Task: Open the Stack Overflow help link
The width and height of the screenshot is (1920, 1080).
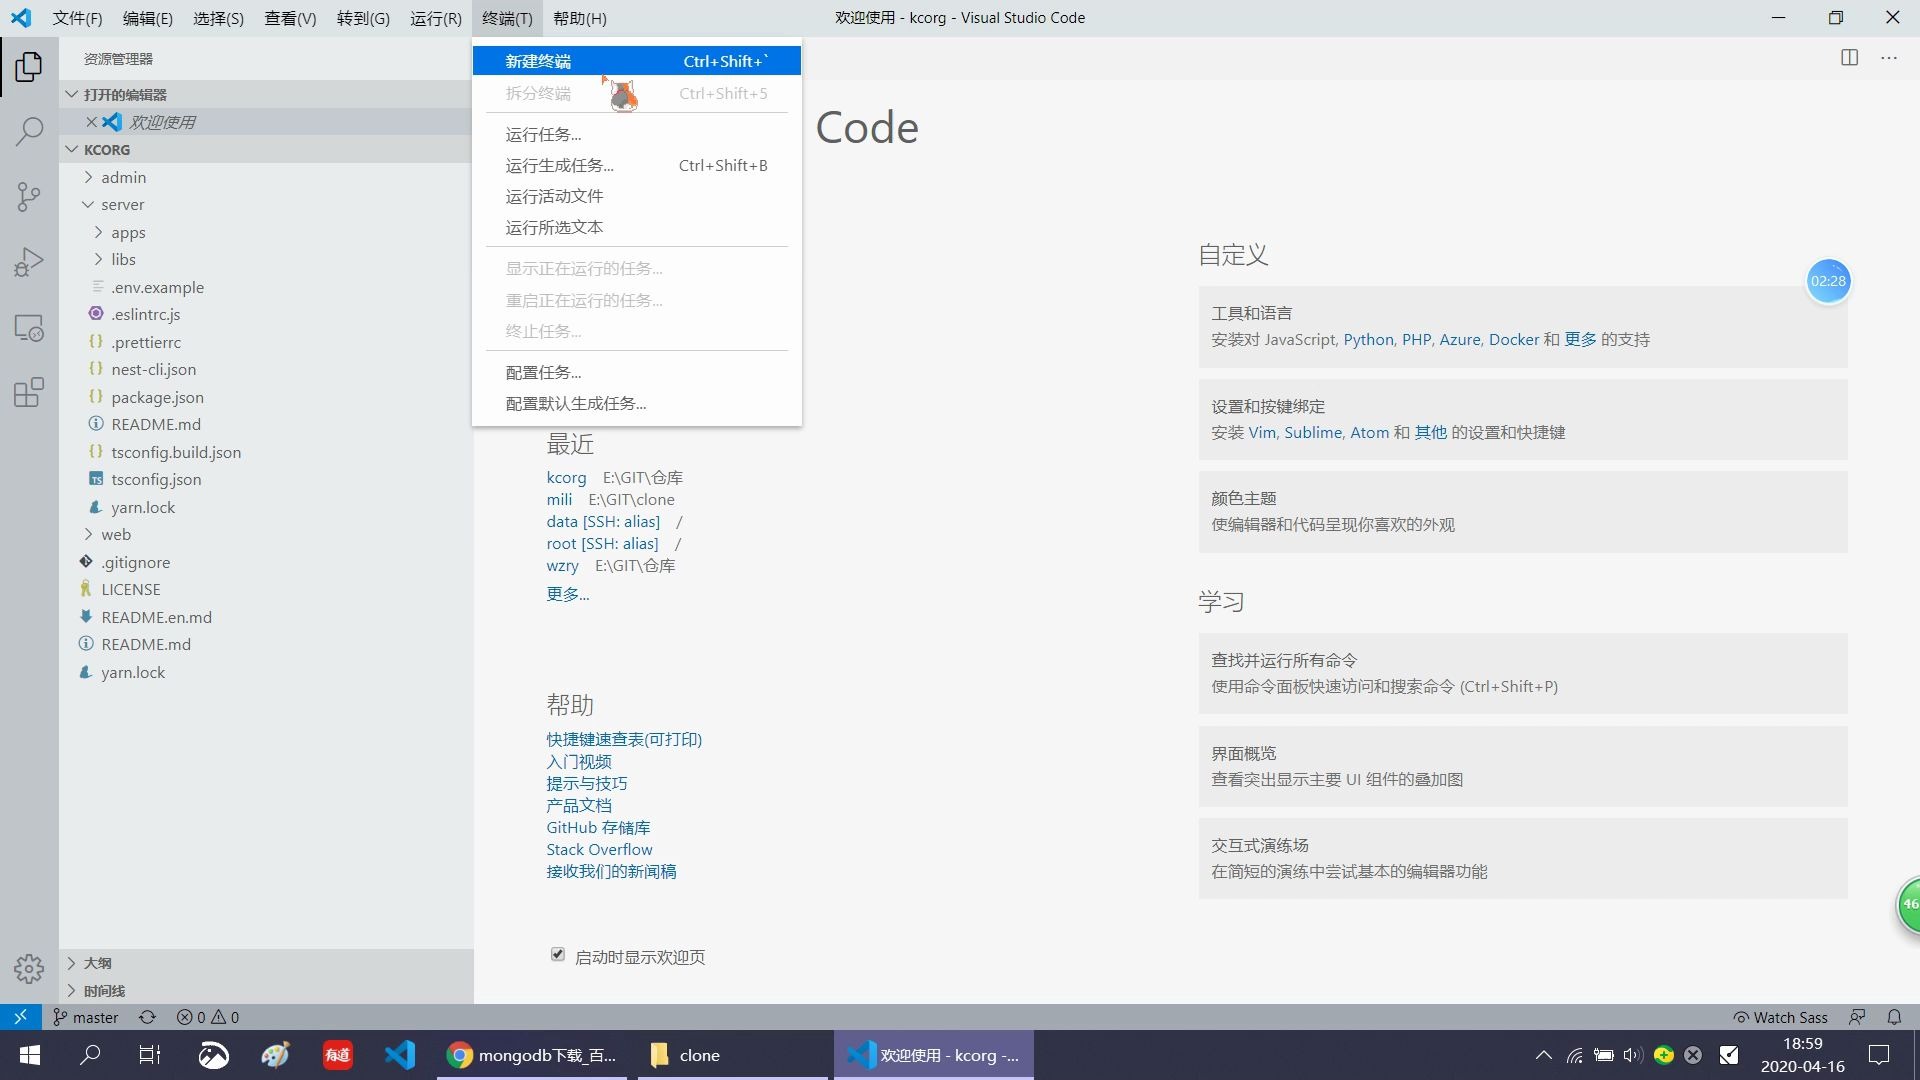Action: point(599,850)
